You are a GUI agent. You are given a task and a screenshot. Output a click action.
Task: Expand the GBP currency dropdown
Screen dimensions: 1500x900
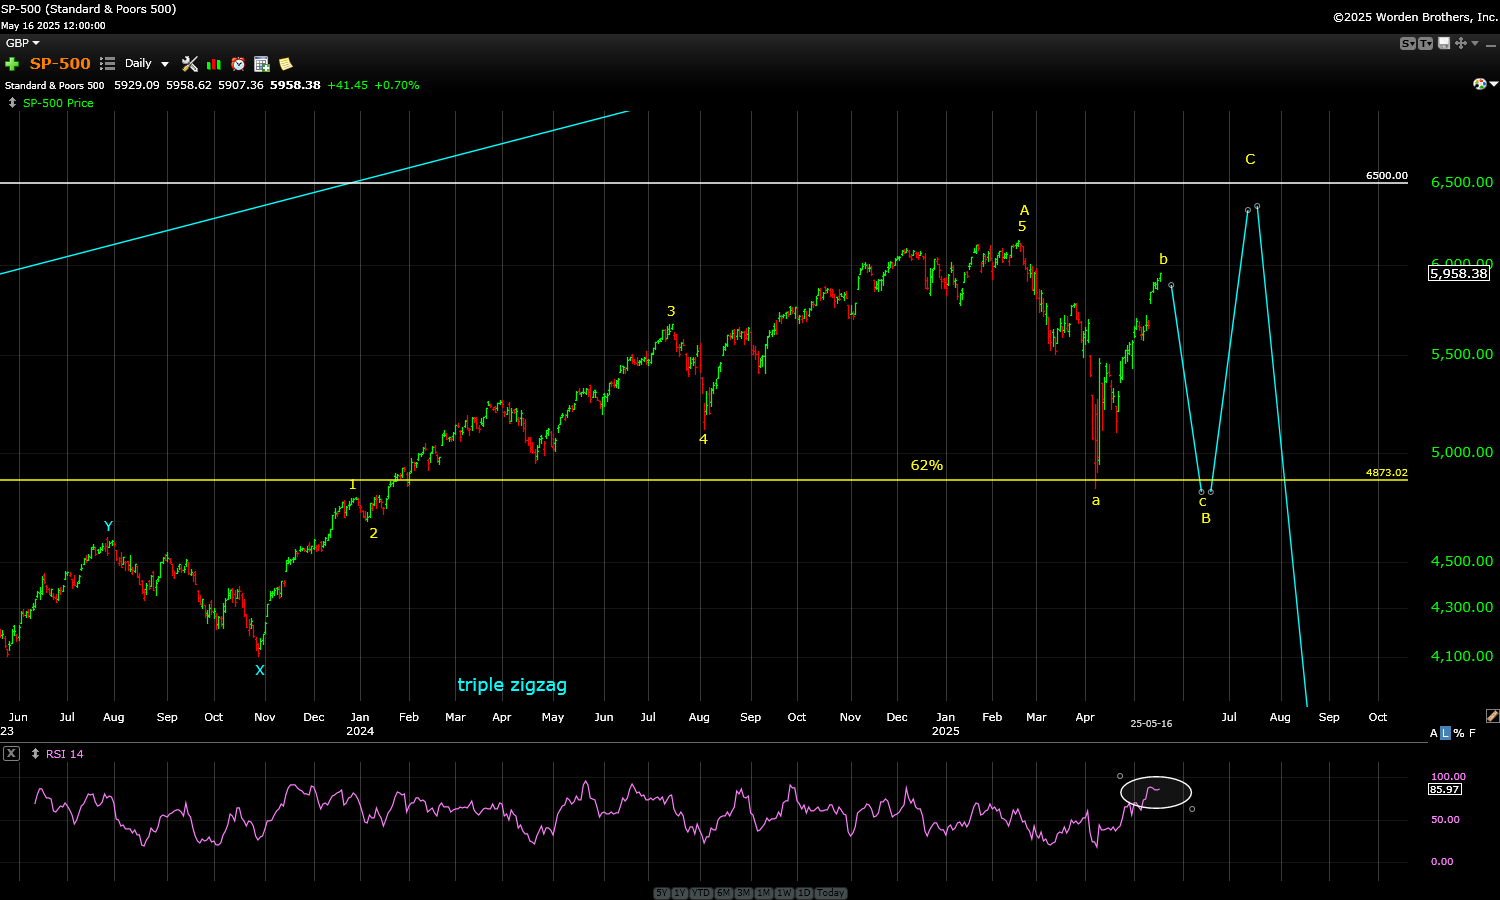pyautogui.click(x=22, y=43)
